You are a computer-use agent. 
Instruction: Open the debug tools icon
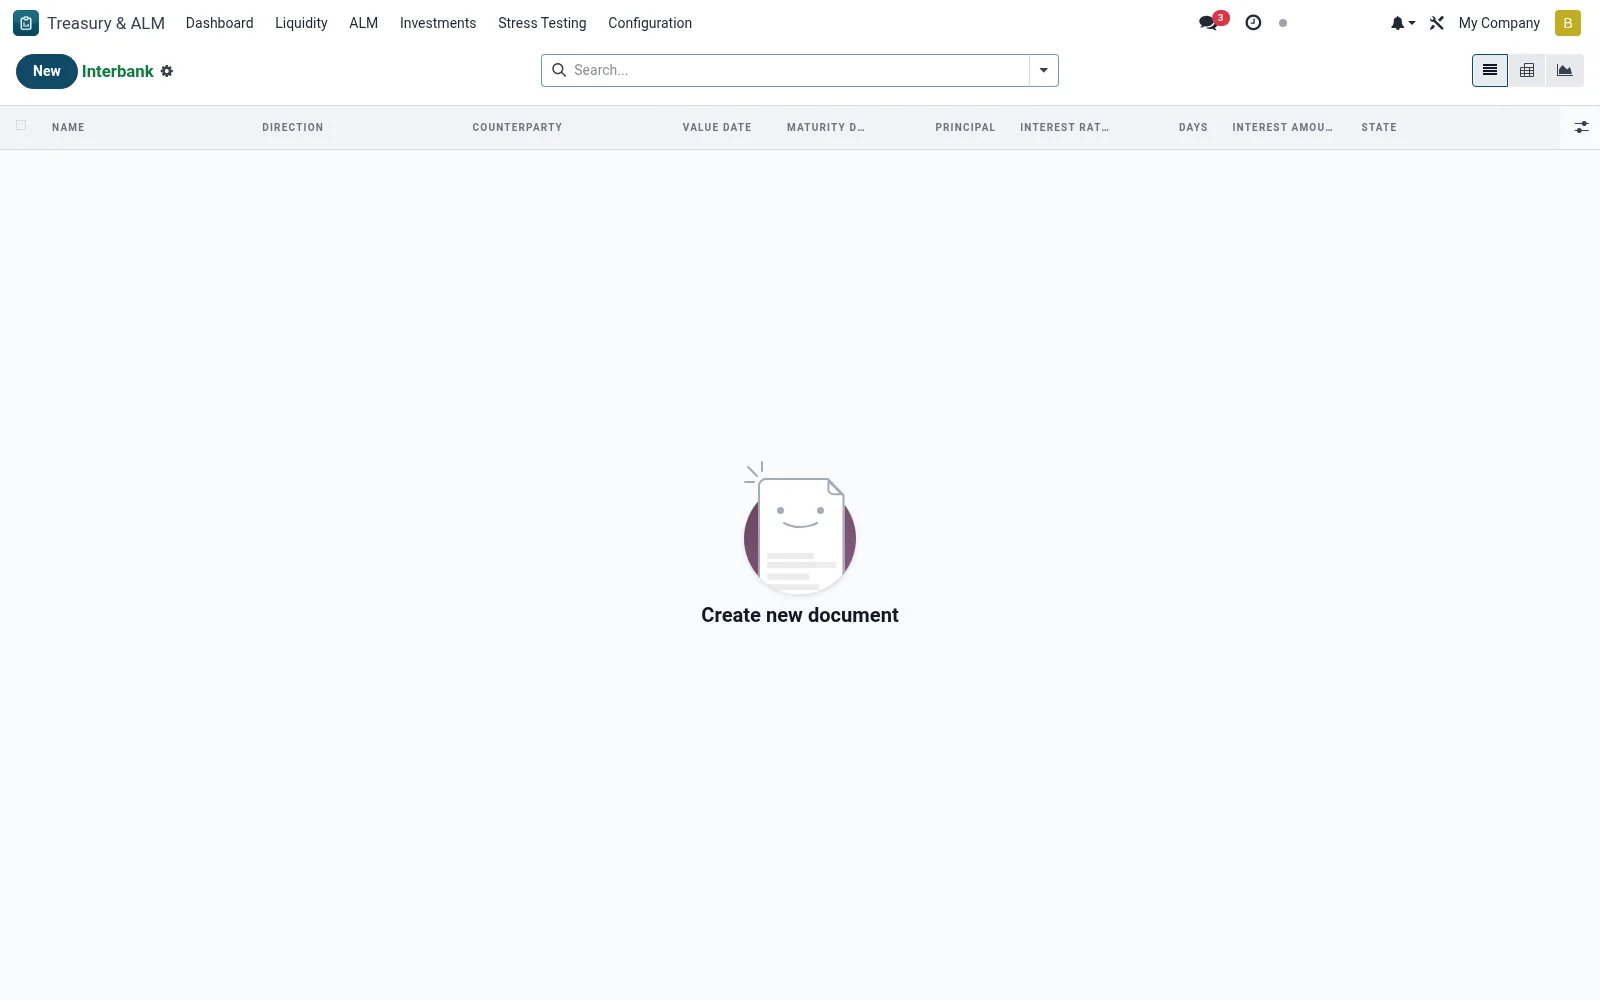(1437, 23)
